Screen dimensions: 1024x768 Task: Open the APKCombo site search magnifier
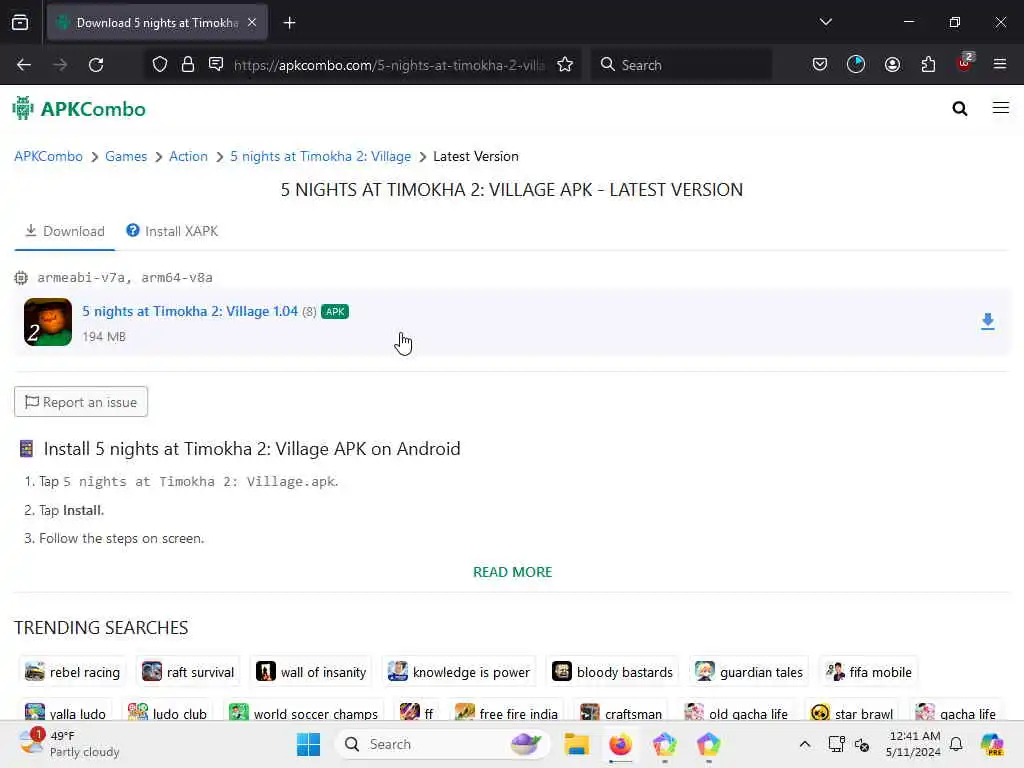(x=959, y=108)
